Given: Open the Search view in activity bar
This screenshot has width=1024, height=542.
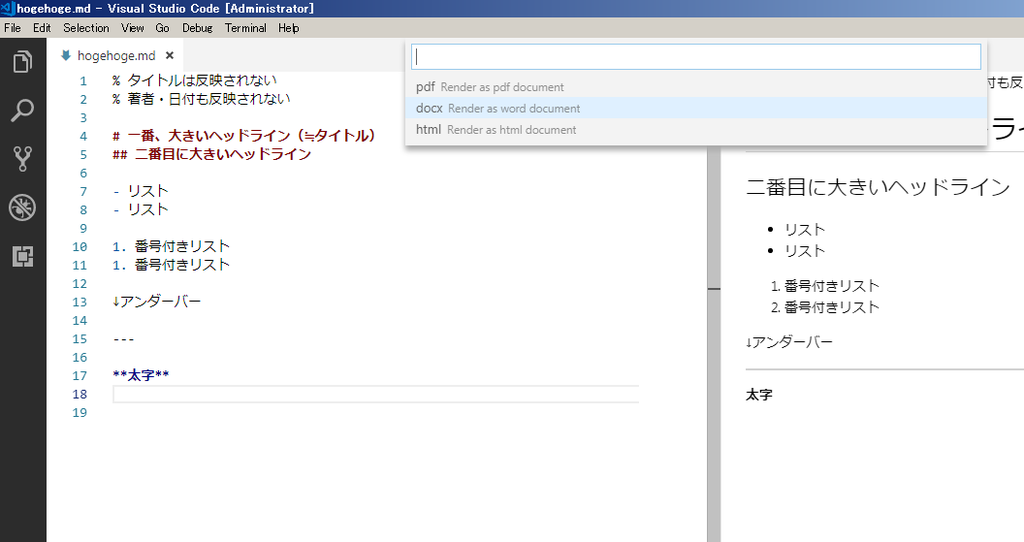Looking at the screenshot, I should click(22, 110).
